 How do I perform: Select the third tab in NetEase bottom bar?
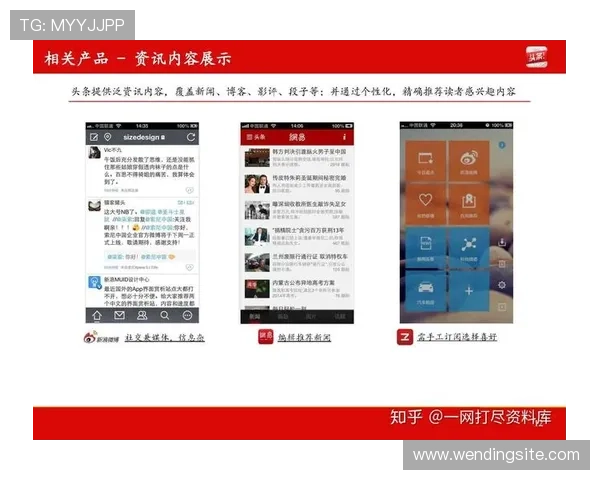311,317
